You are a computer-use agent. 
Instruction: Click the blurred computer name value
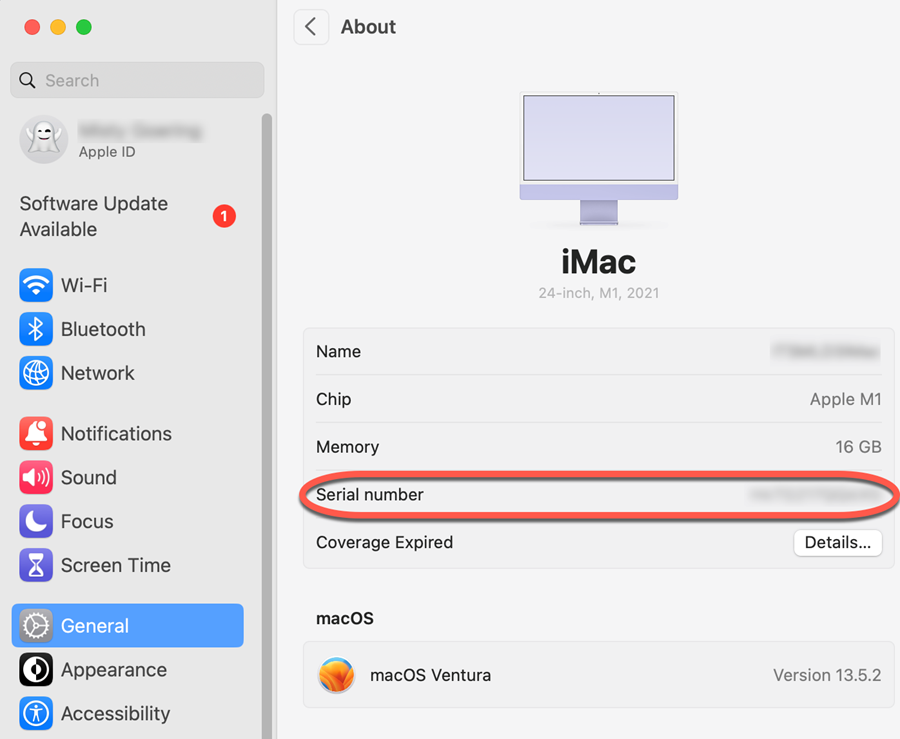click(825, 351)
